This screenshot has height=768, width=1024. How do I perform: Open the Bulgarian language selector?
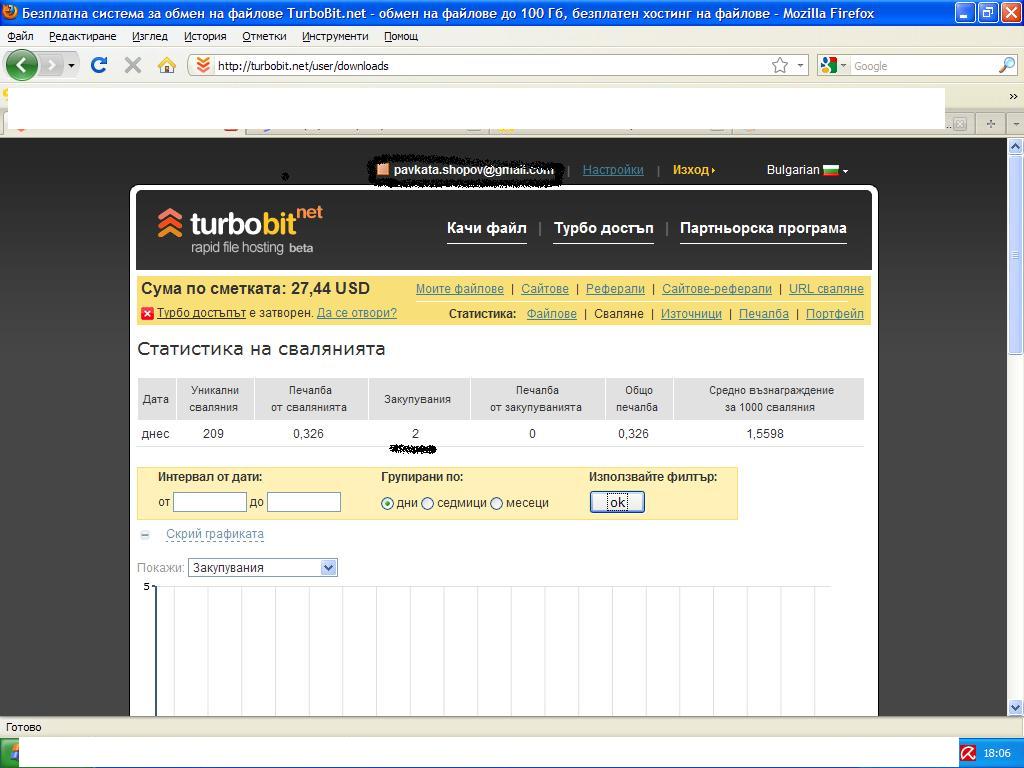coord(807,170)
